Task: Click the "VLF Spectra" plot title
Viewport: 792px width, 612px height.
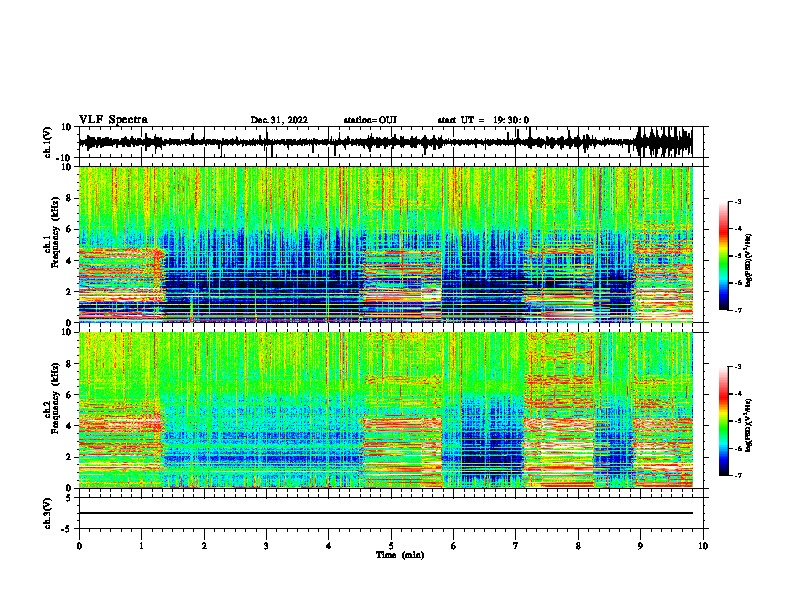Action: (113, 120)
